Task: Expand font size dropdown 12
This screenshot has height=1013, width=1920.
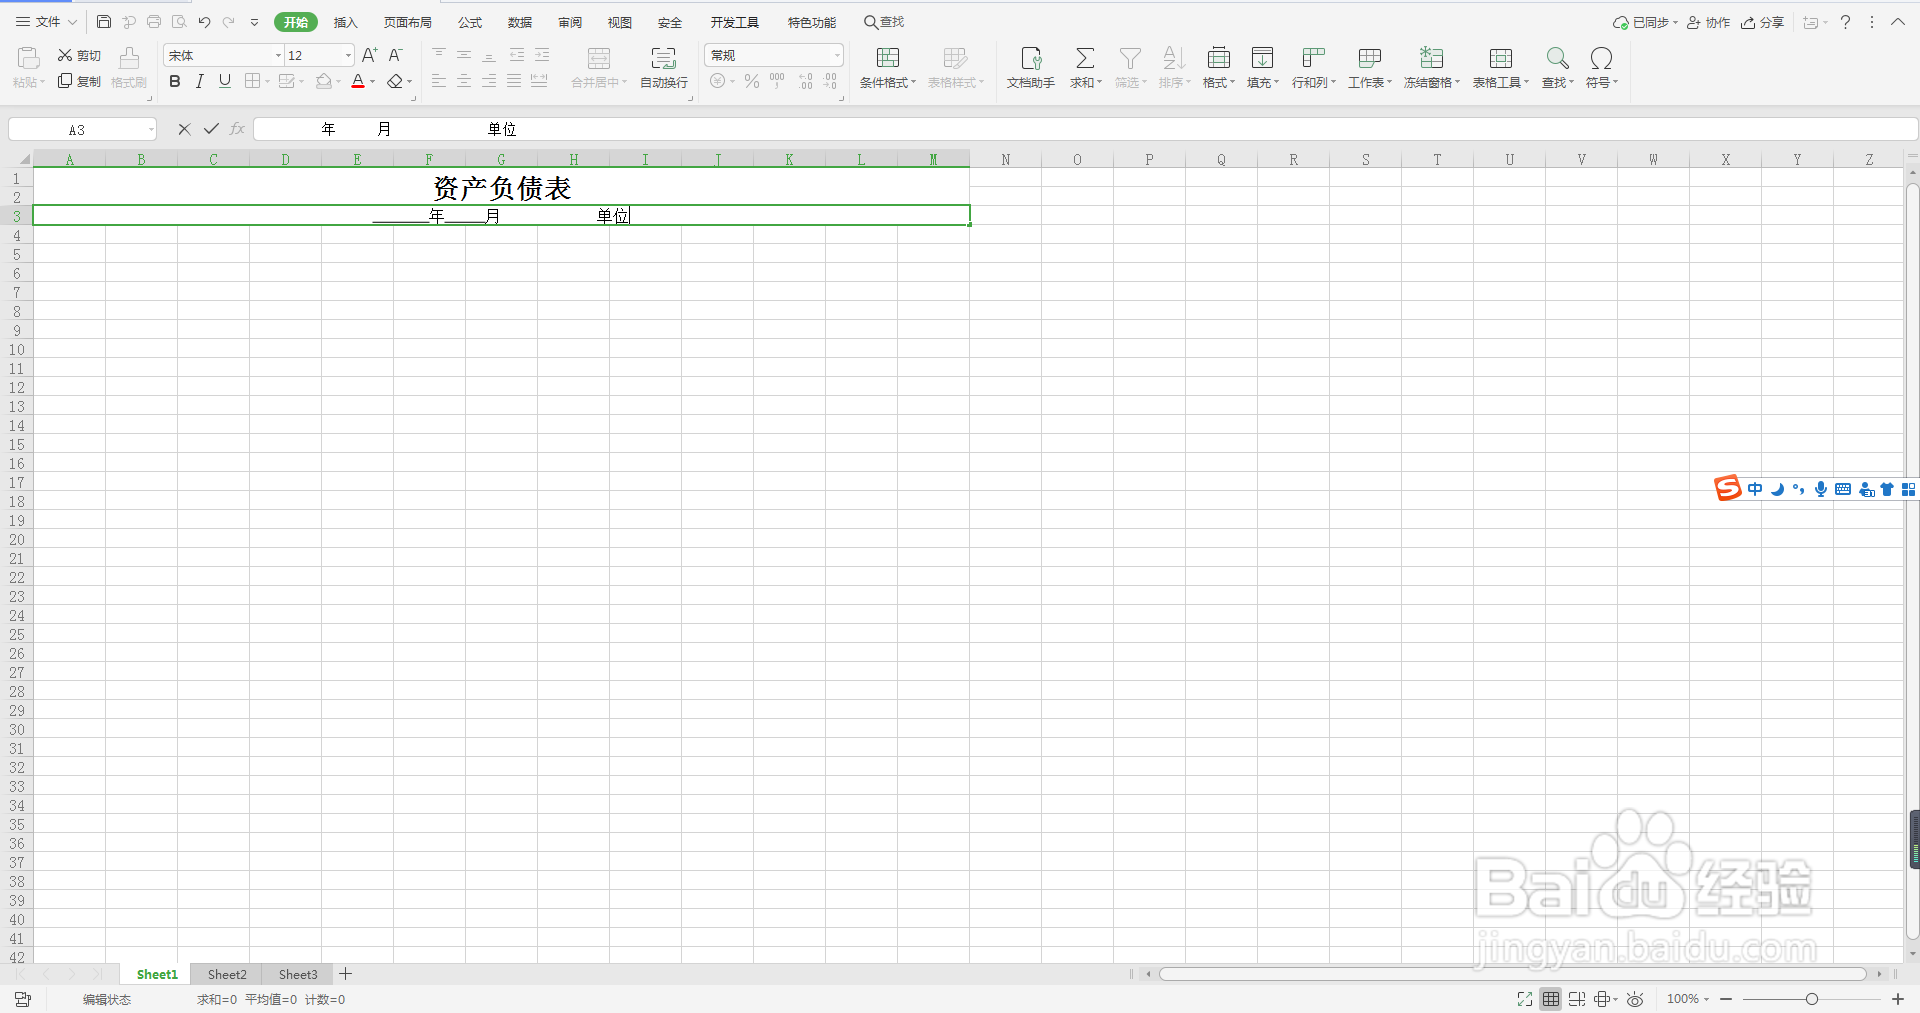Action: tap(348, 56)
